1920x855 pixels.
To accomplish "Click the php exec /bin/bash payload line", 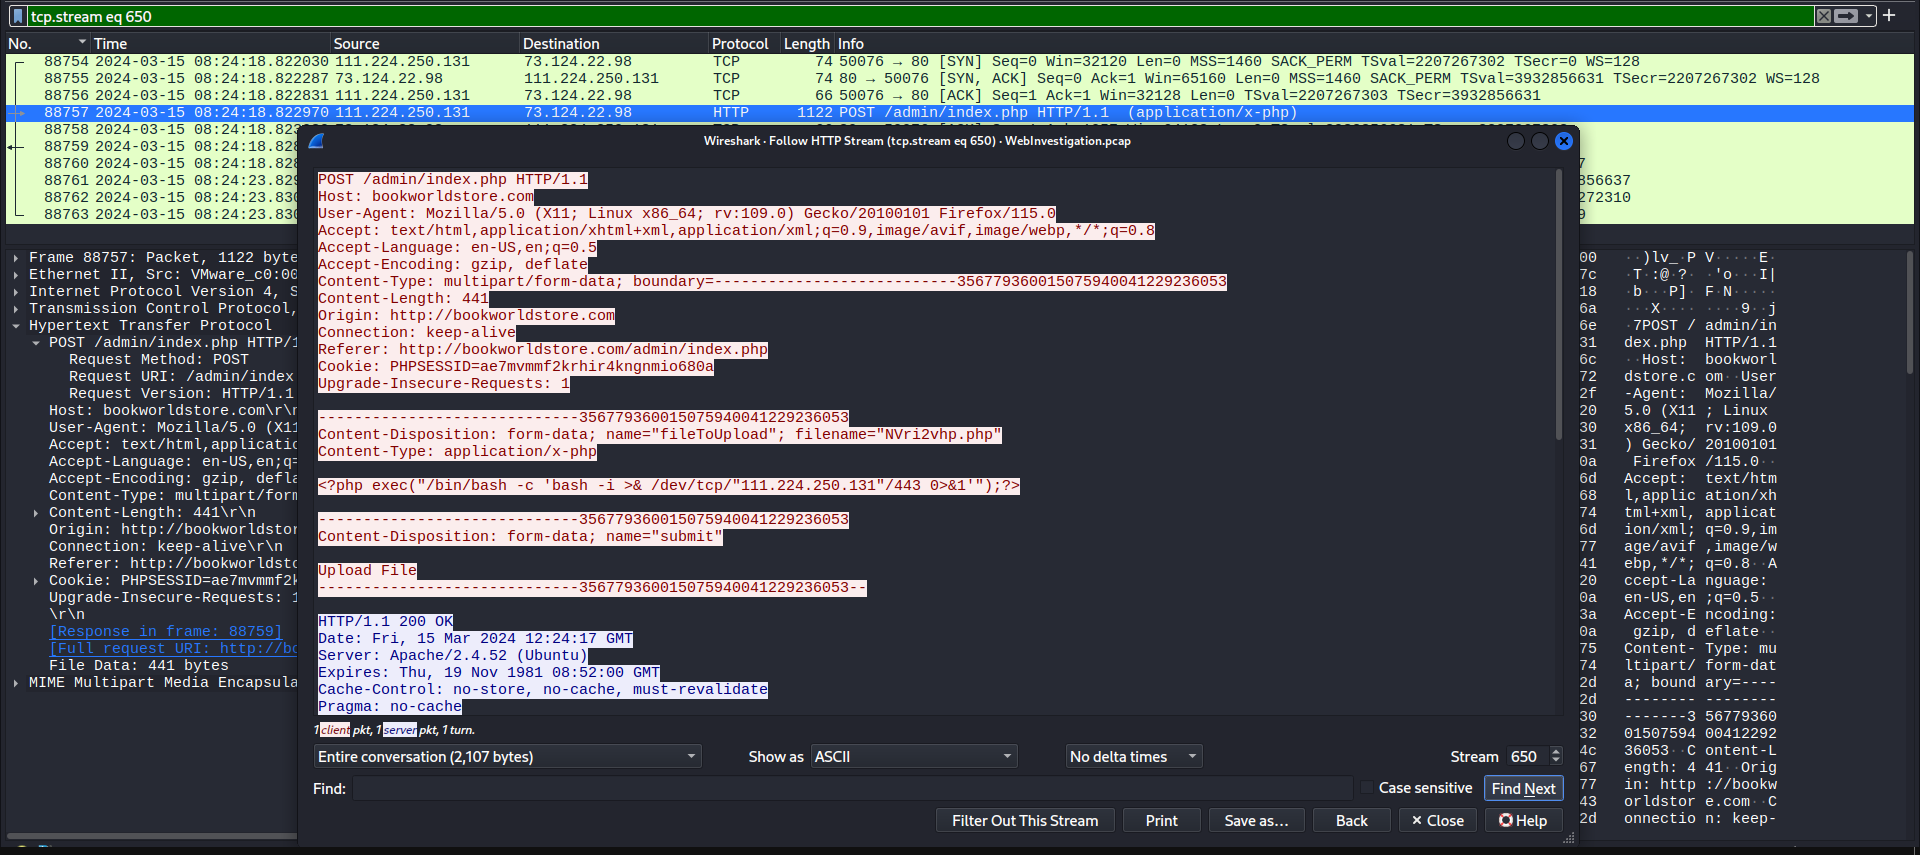I will pyautogui.click(x=669, y=486).
